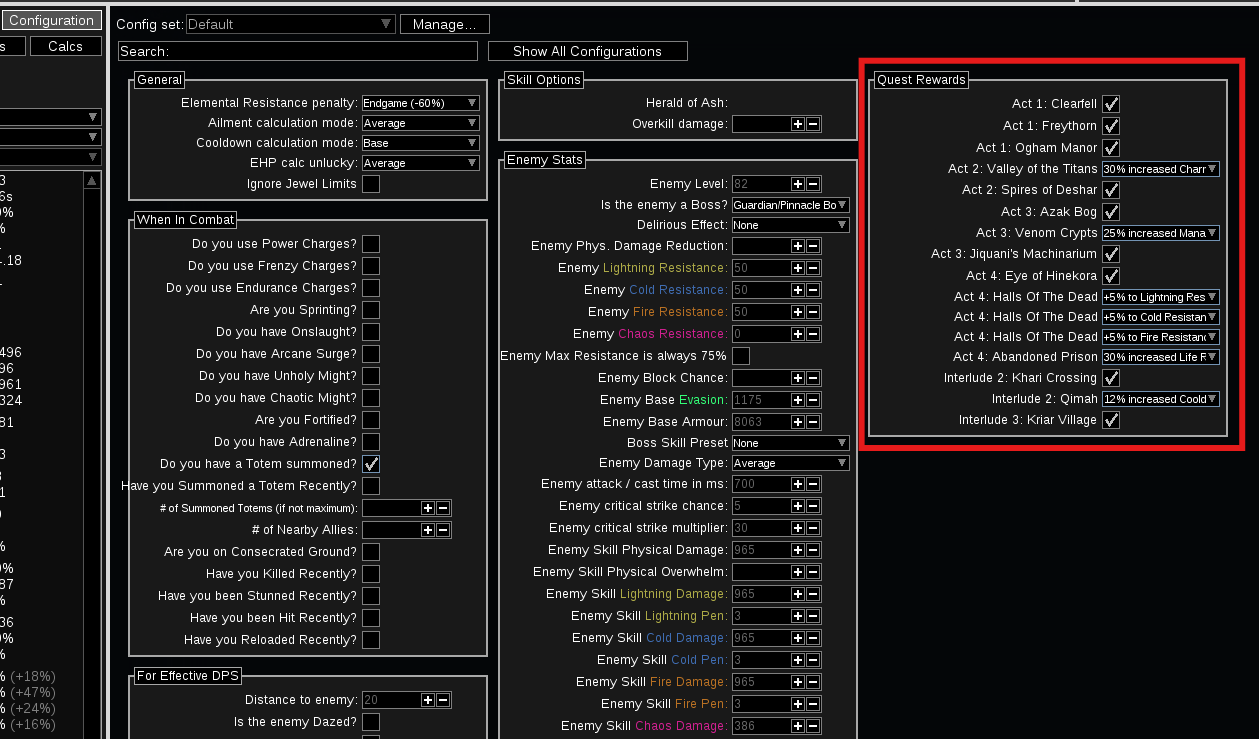Viewport: 1259px width, 739px height.
Task: Expand Is the enemy a Boss dropdown
Action: 790,204
